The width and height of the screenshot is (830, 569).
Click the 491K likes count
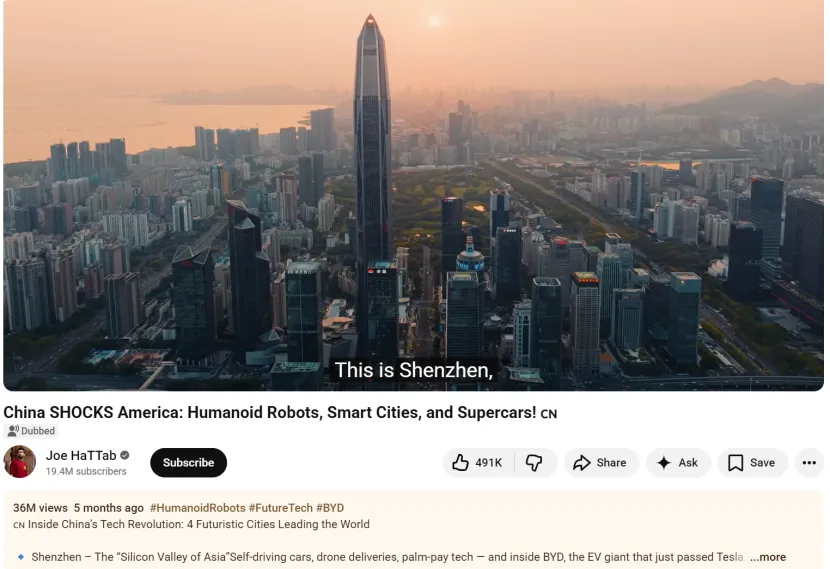(x=489, y=463)
